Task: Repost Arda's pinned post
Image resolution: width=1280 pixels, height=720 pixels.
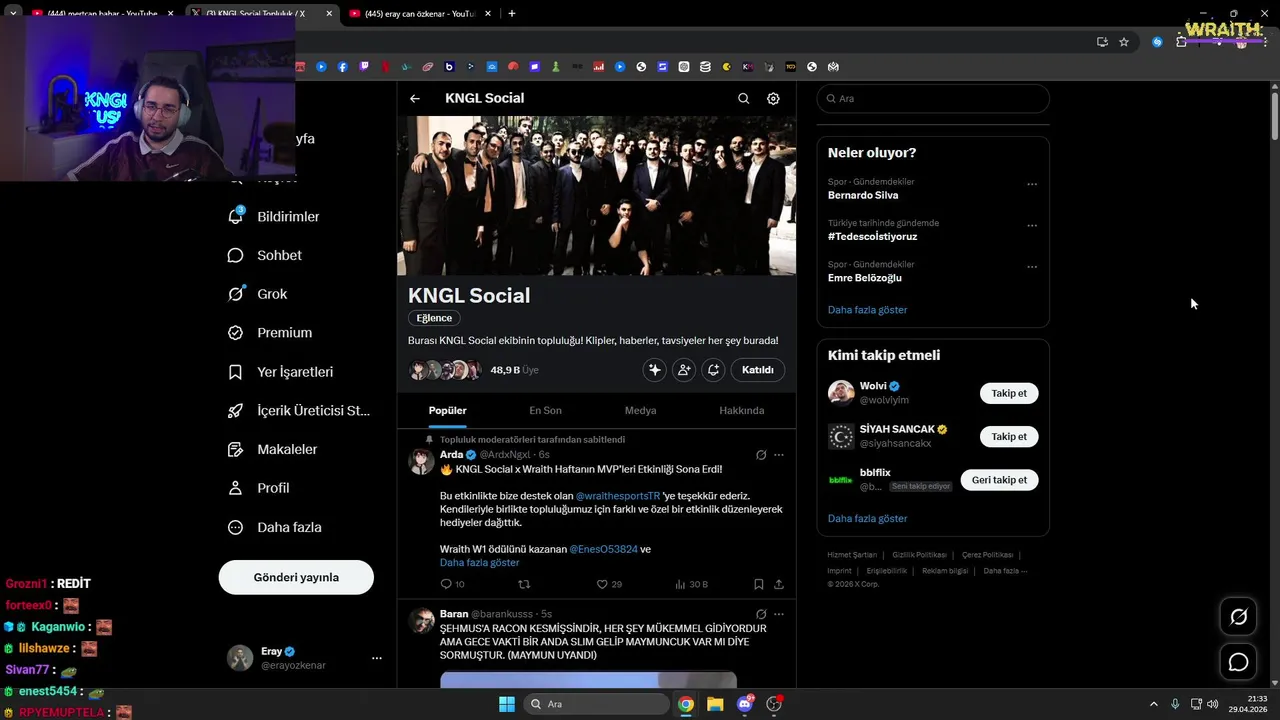Action: click(x=524, y=584)
